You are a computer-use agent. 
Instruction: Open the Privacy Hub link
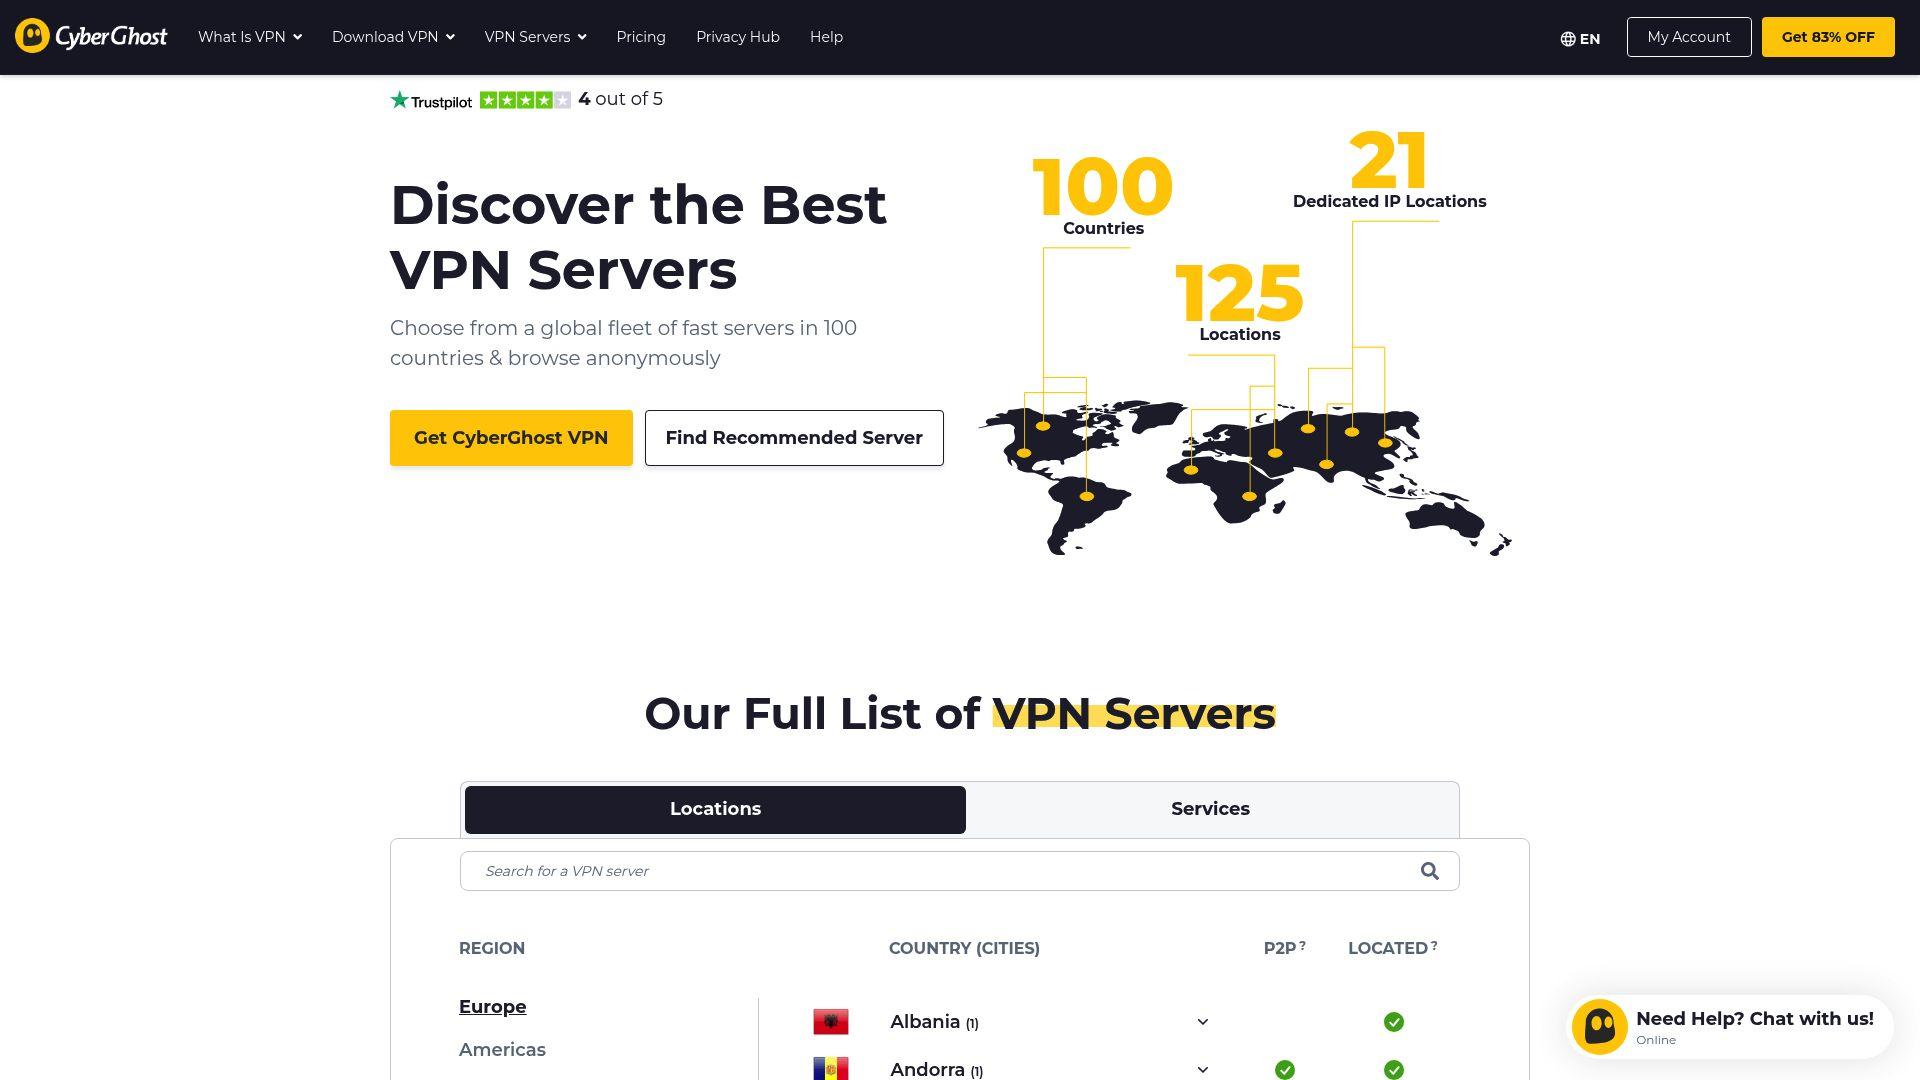coord(738,37)
